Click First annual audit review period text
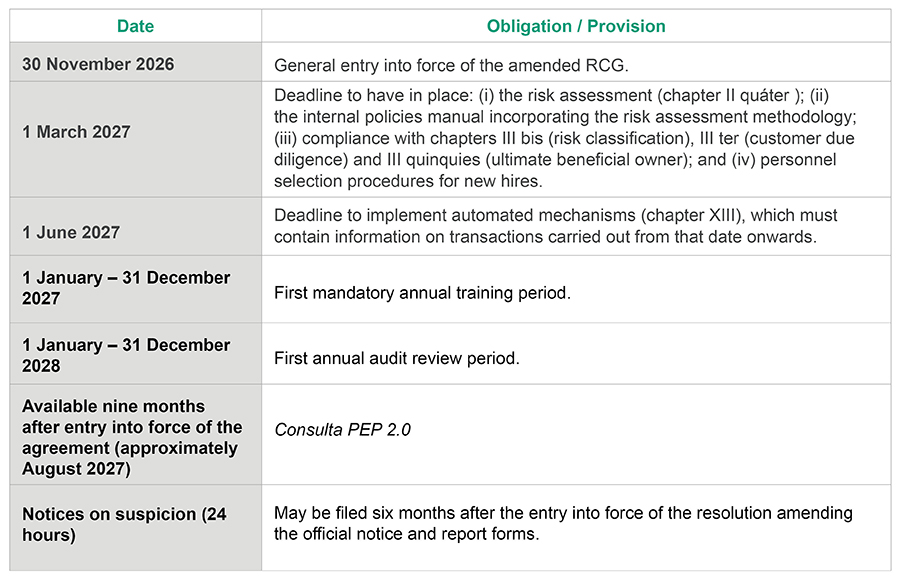The width and height of the screenshot is (900, 583). point(397,358)
